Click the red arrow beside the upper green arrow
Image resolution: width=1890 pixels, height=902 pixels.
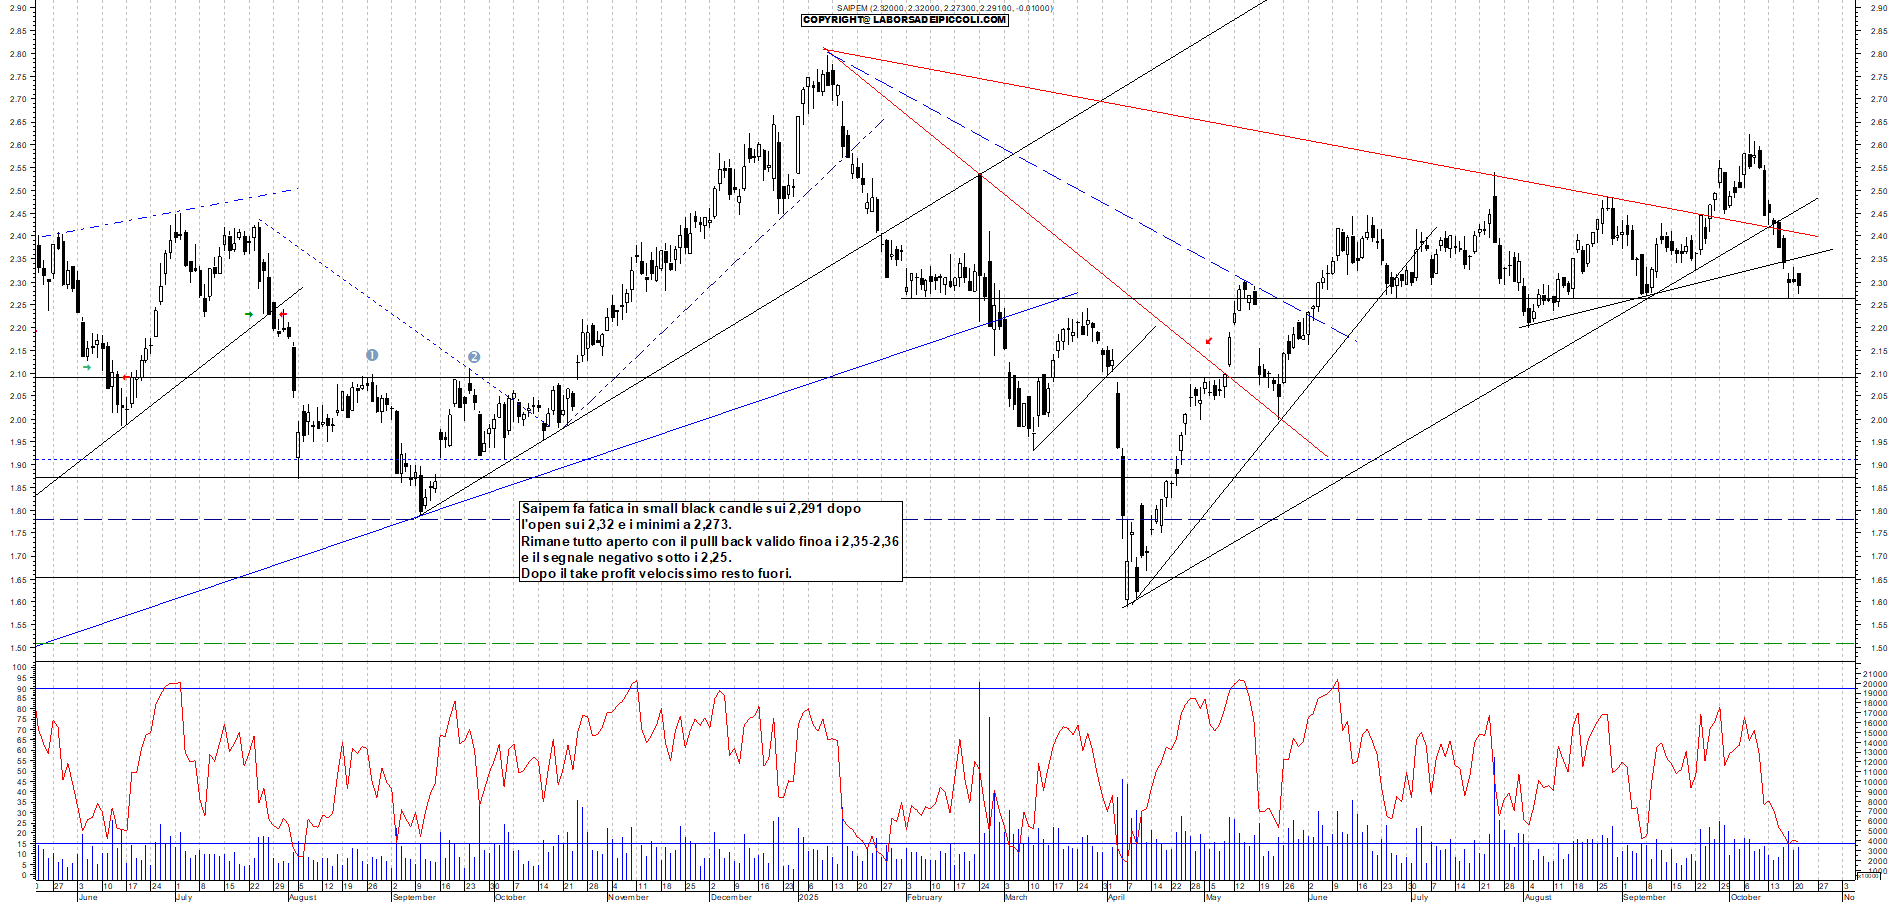(283, 315)
